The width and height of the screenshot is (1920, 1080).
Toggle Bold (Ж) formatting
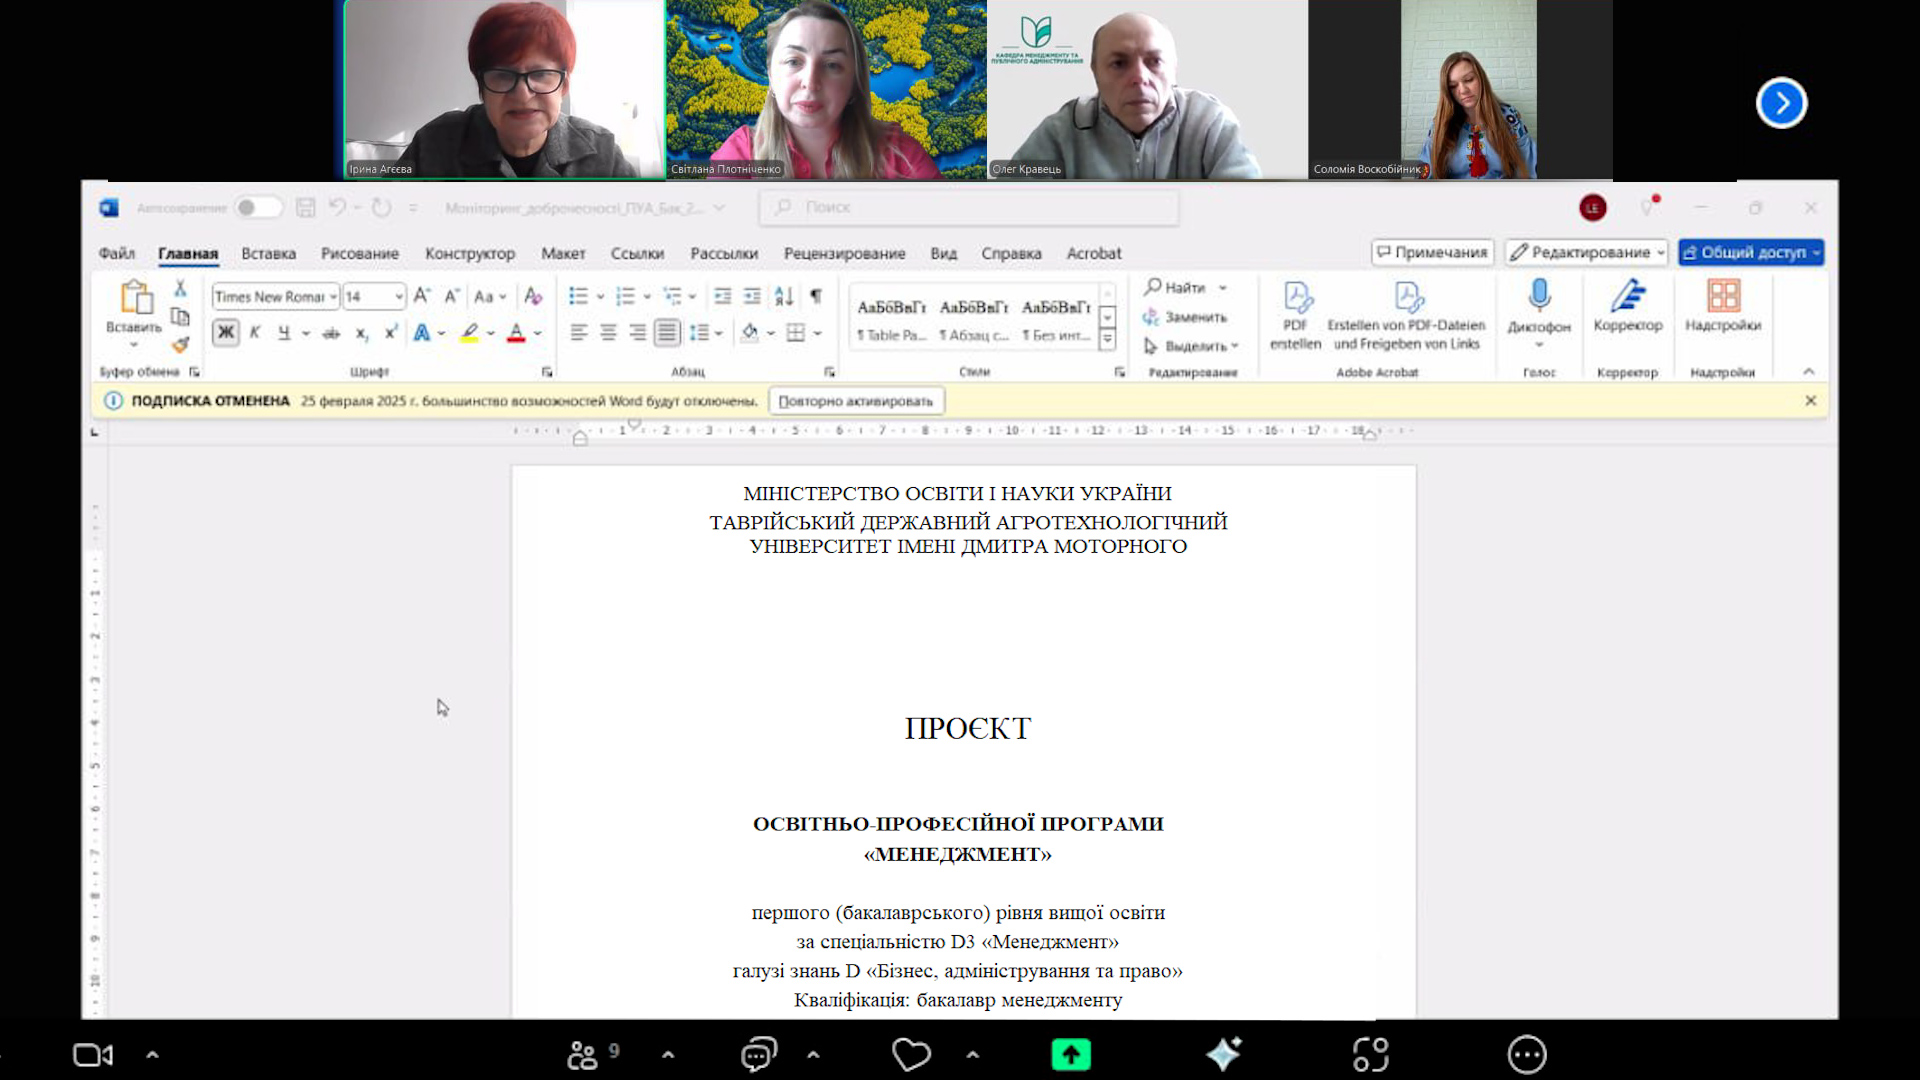pos(226,333)
